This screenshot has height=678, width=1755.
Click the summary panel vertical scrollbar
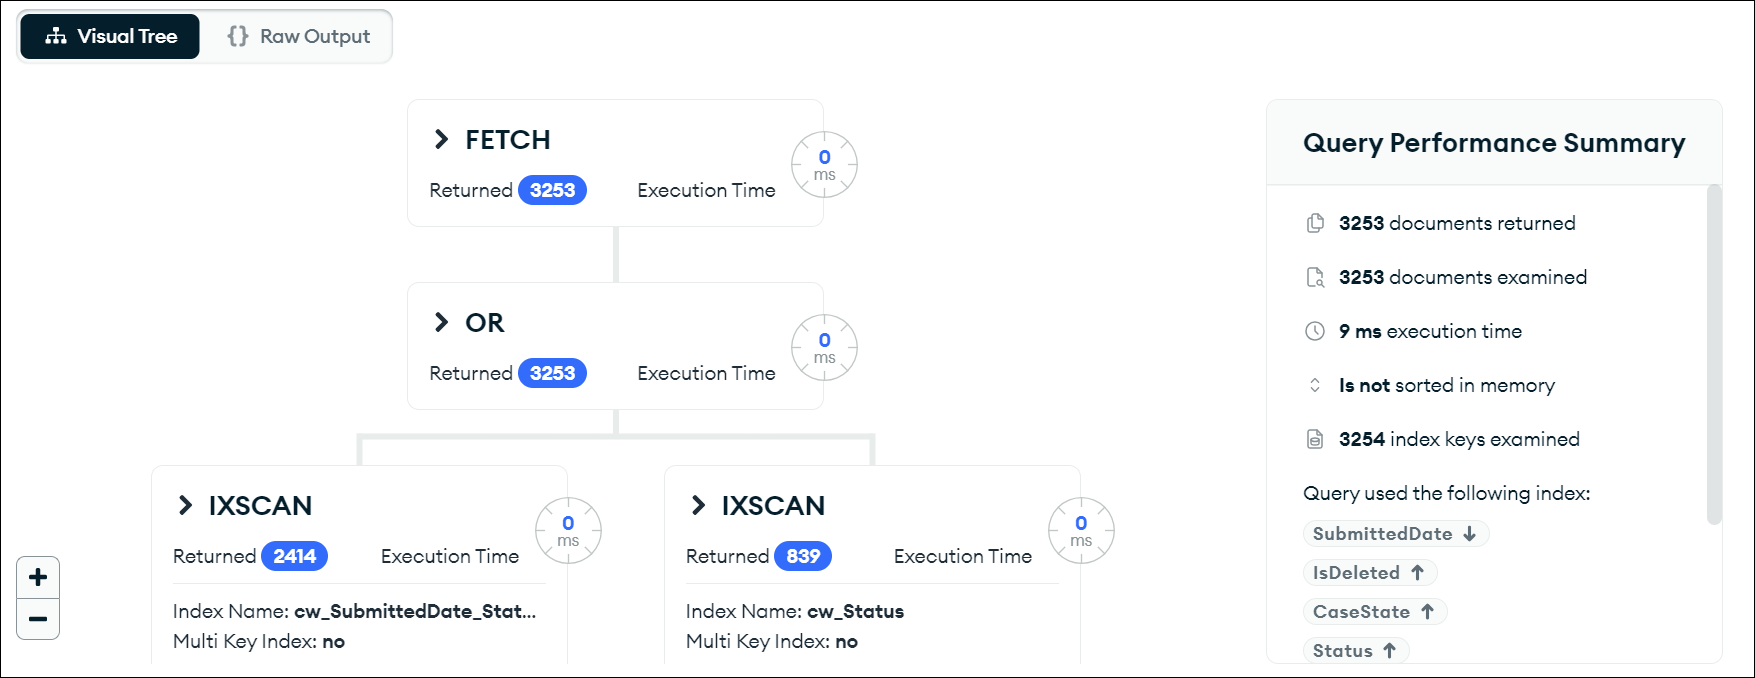click(x=1714, y=354)
